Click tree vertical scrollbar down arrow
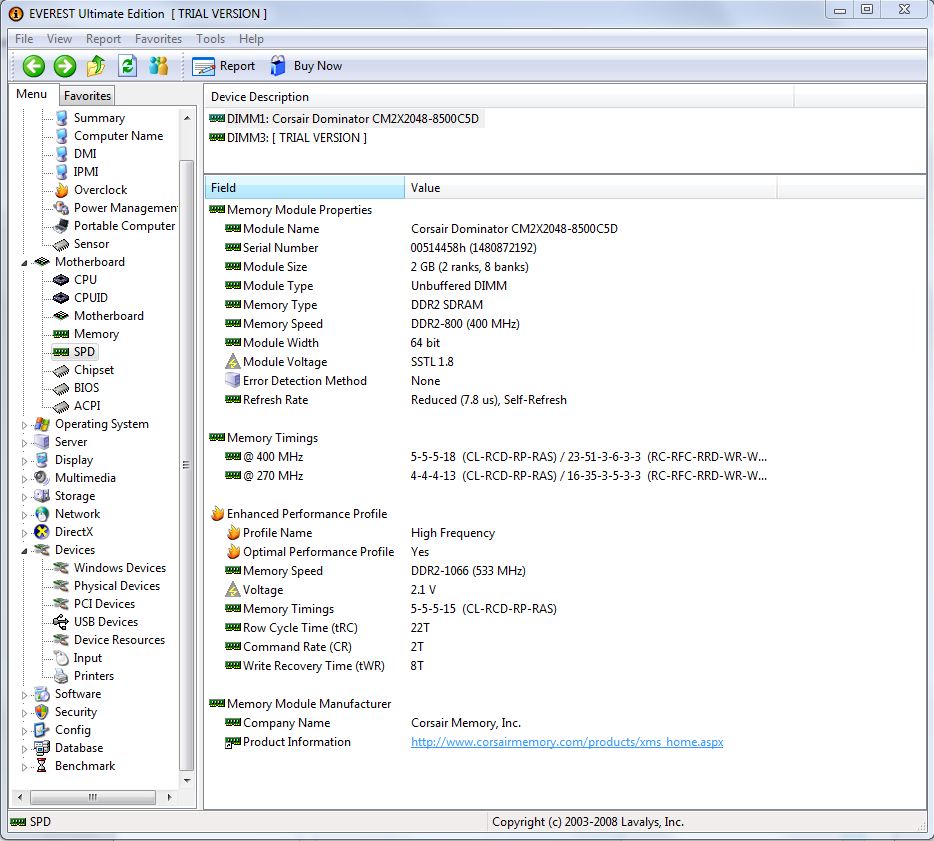Screen dimensions: 934x841 point(187,780)
